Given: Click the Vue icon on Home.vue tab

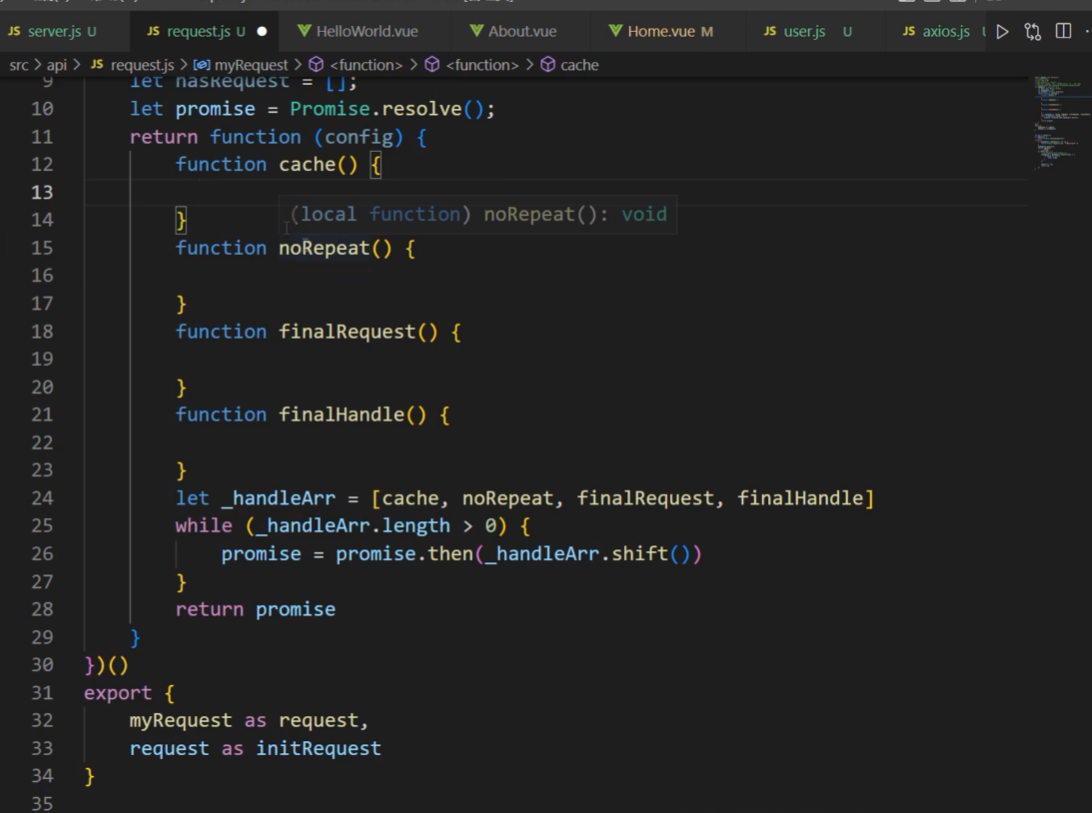Looking at the screenshot, I should pos(616,31).
